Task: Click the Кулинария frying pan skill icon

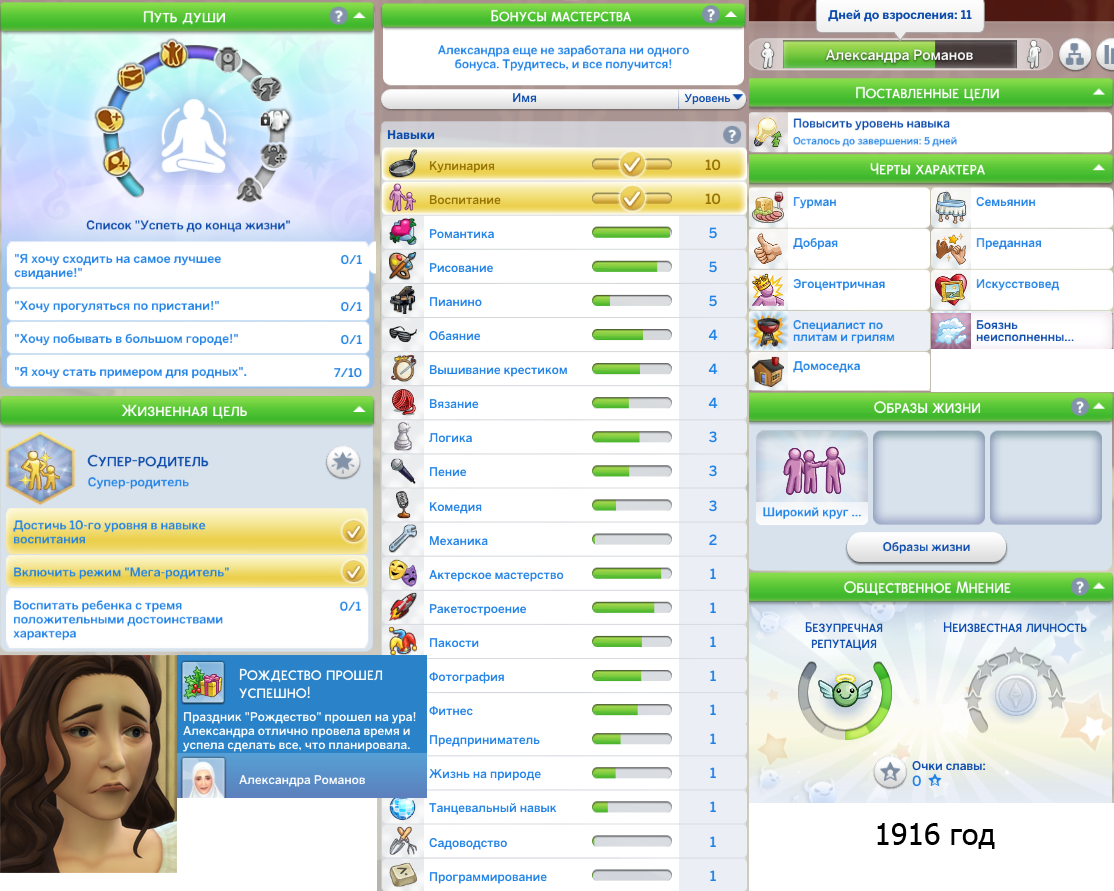Action: click(402, 165)
